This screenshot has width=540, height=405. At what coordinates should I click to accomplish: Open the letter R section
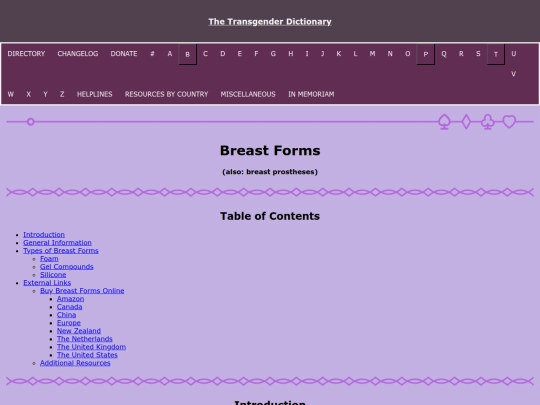[x=461, y=54]
